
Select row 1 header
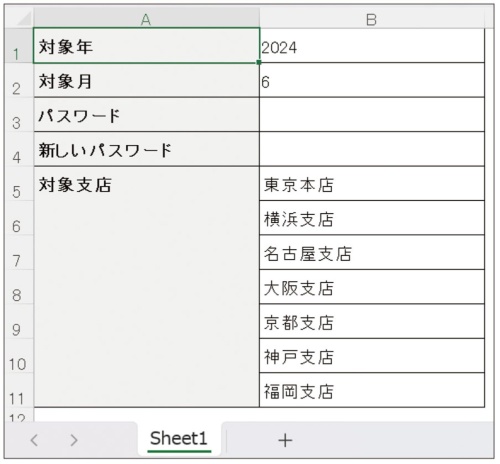pos(19,46)
